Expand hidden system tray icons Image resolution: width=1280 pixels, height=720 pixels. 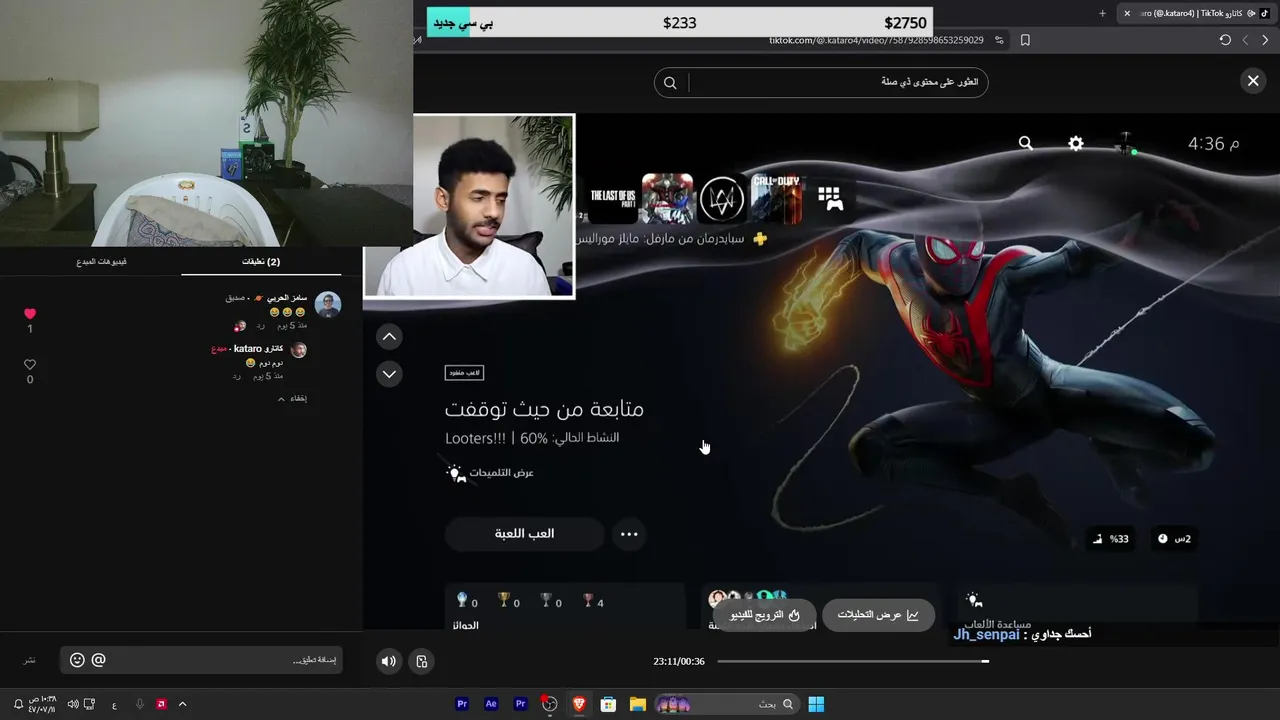click(182, 704)
